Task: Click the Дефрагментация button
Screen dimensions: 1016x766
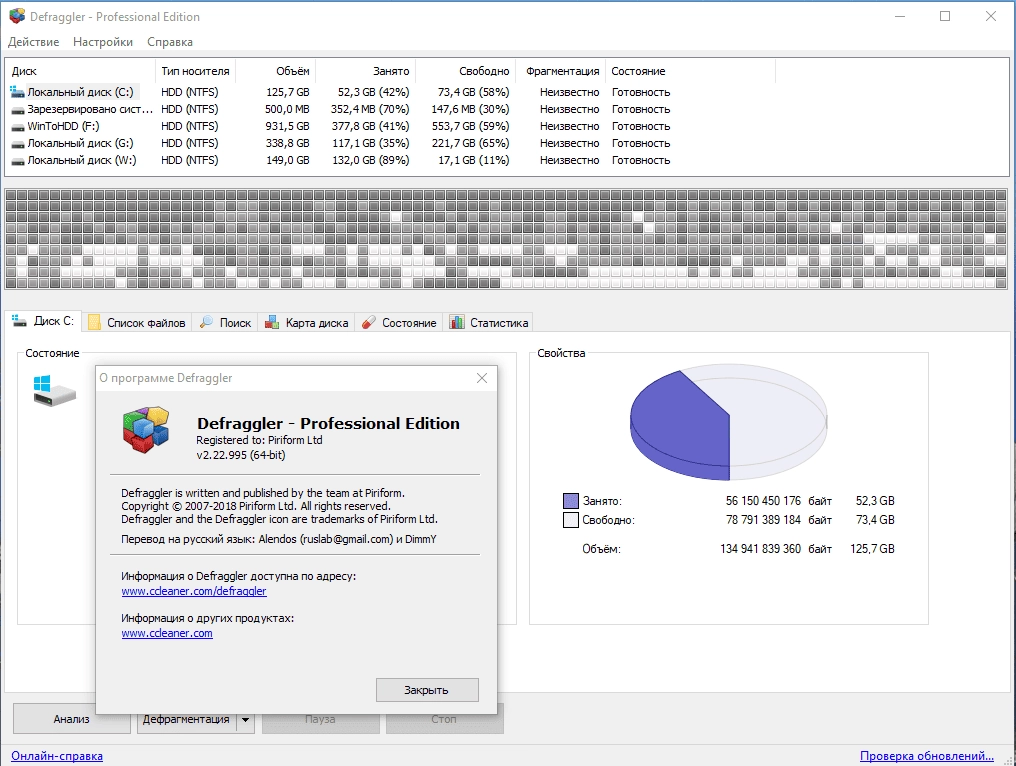Action: tap(186, 719)
